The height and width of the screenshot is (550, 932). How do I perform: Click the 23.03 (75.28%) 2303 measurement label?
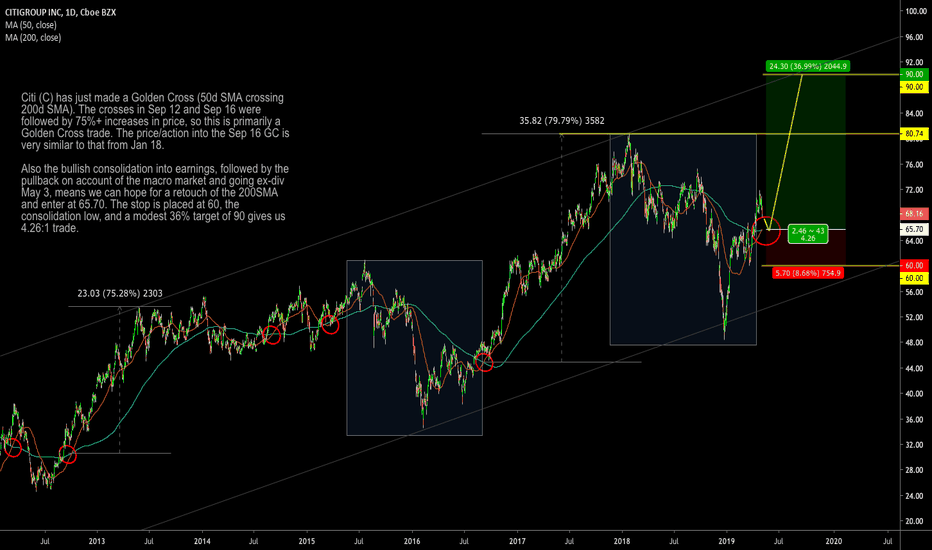(120, 293)
